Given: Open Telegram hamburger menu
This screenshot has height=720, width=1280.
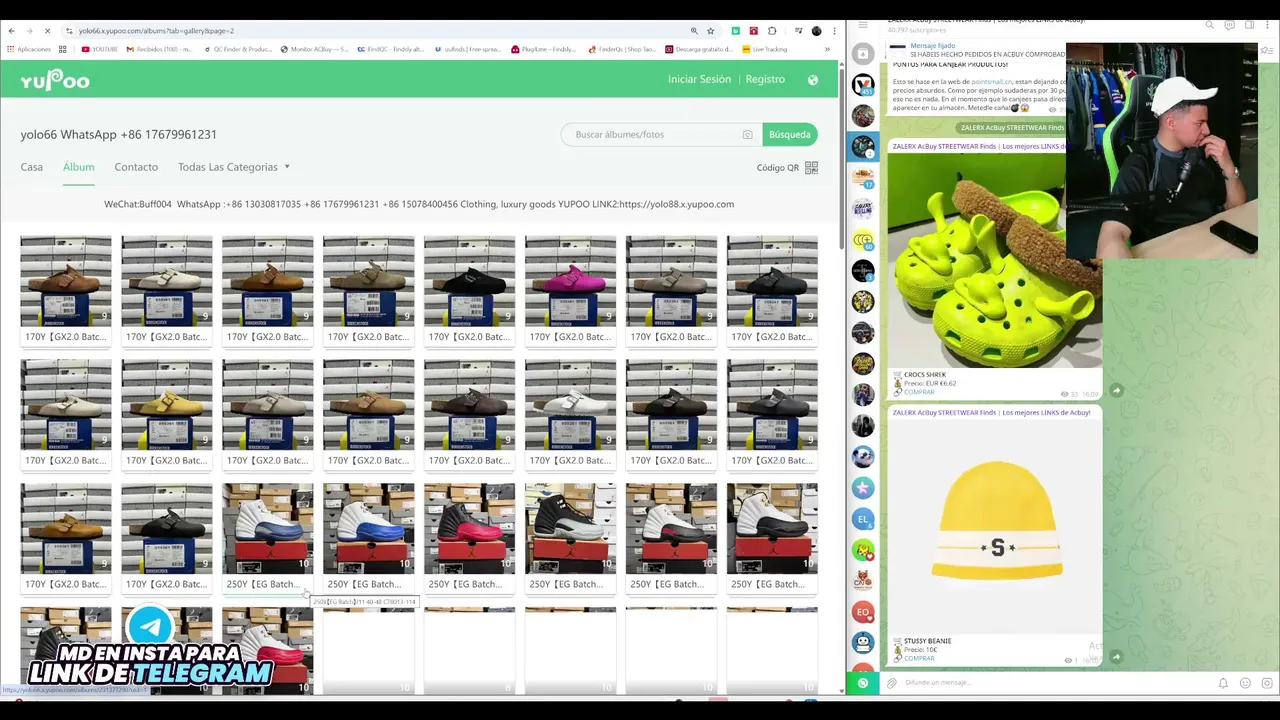Looking at the screenshot, I should 863,24.
